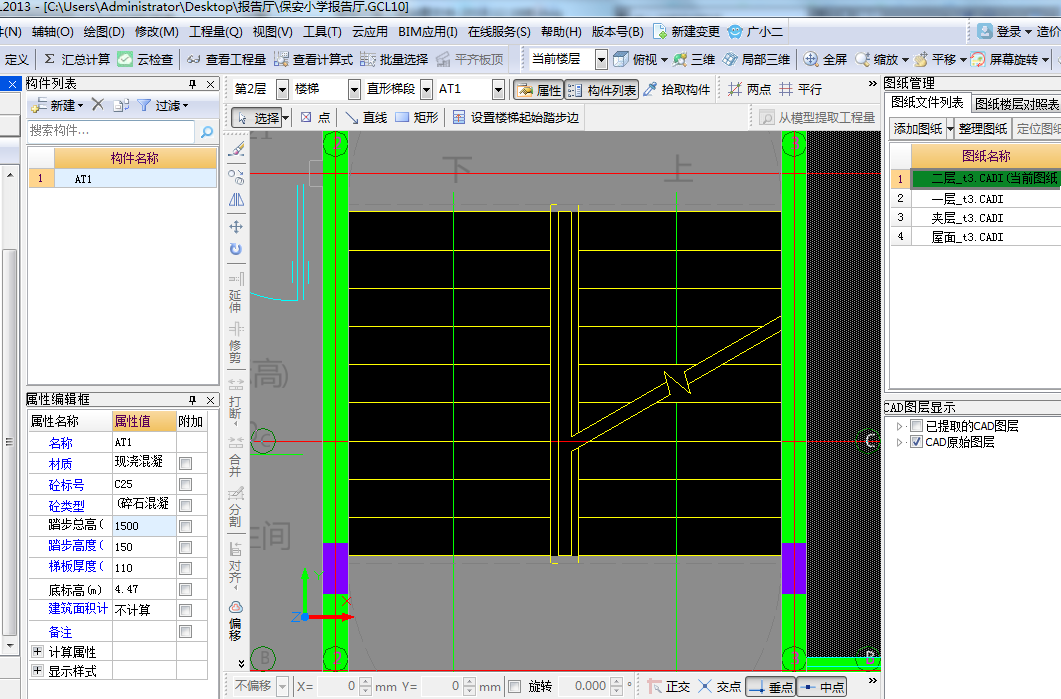Screen dimensions: 1061x699
Task: Open the AT1 component dropdown
Action: point(498,89)
